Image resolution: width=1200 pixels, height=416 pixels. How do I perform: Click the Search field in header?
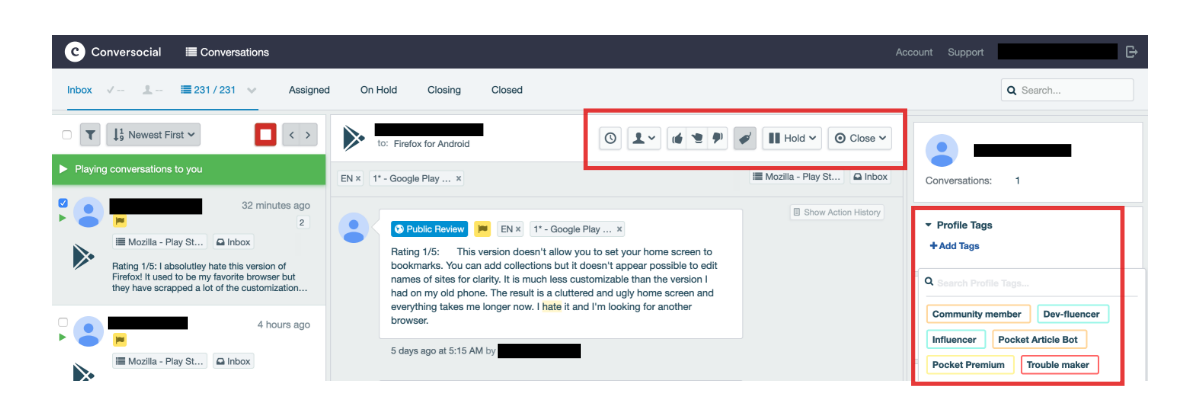click(x=1068, y=90)
